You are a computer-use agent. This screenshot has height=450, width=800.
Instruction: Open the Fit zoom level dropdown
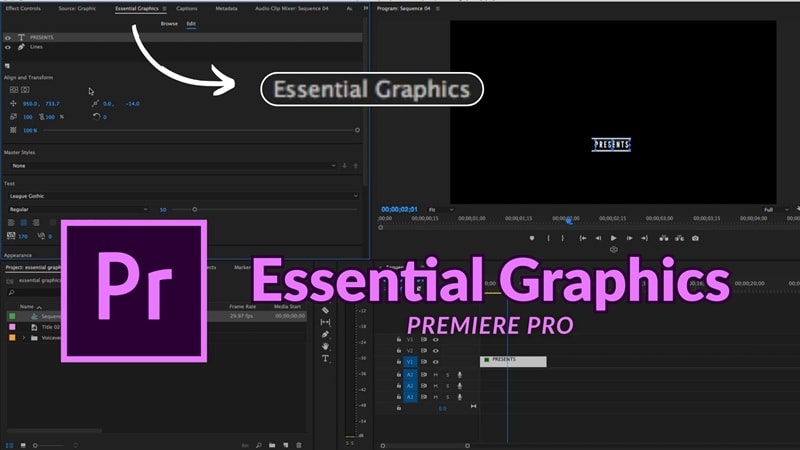coord(441,210)
